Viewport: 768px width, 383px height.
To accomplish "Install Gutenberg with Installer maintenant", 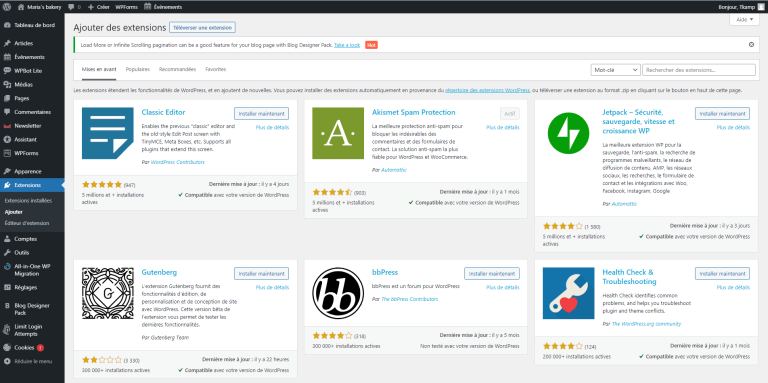I will pyautogui.click(x=262, y=273).
